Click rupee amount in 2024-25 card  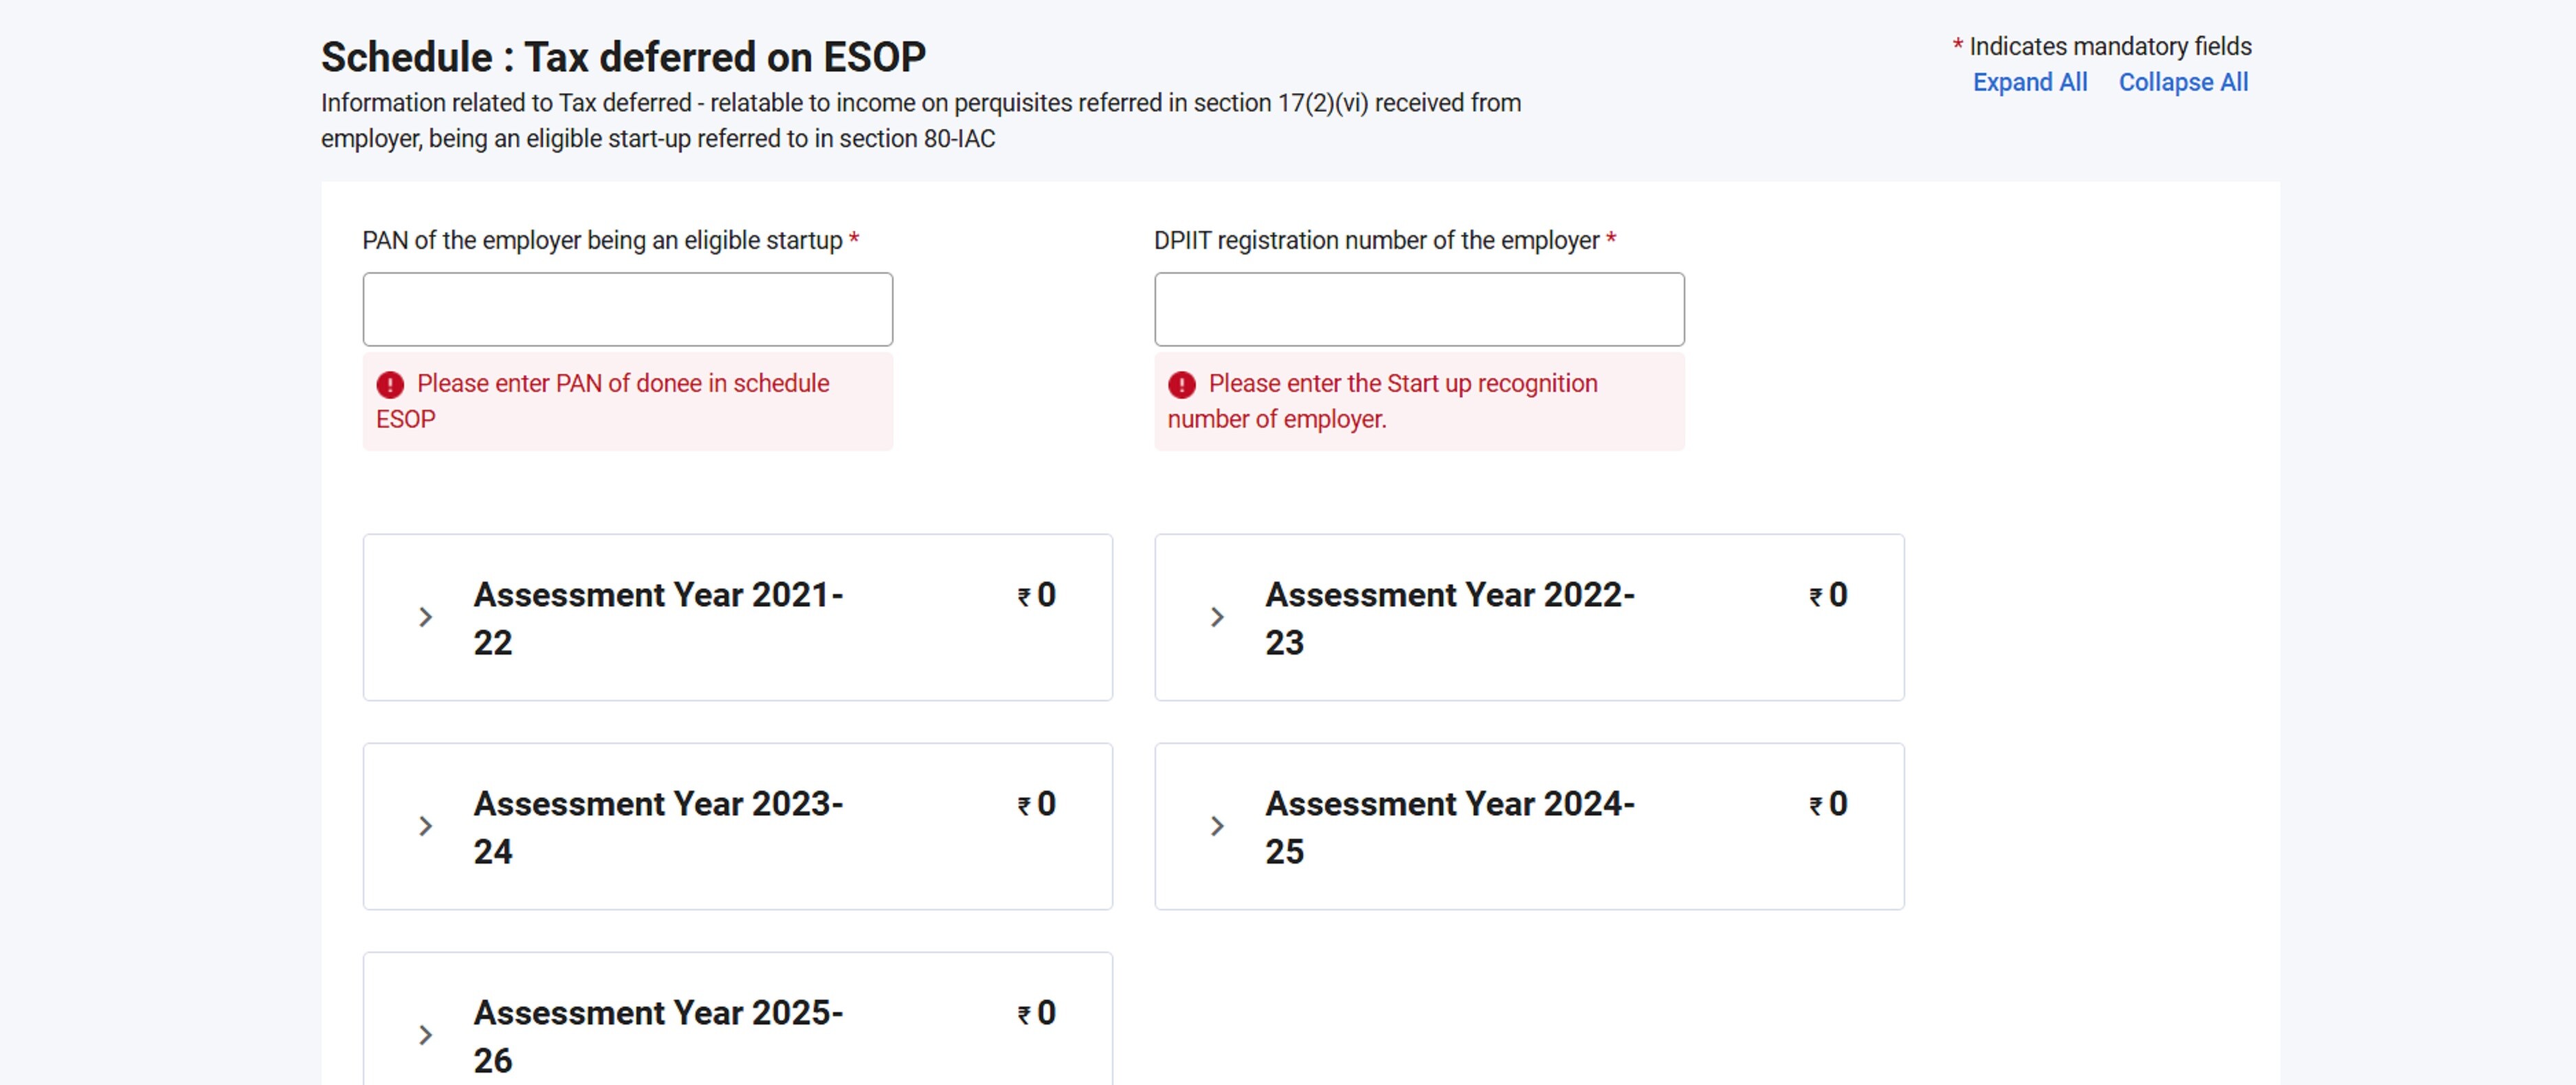click(1828, 804)
